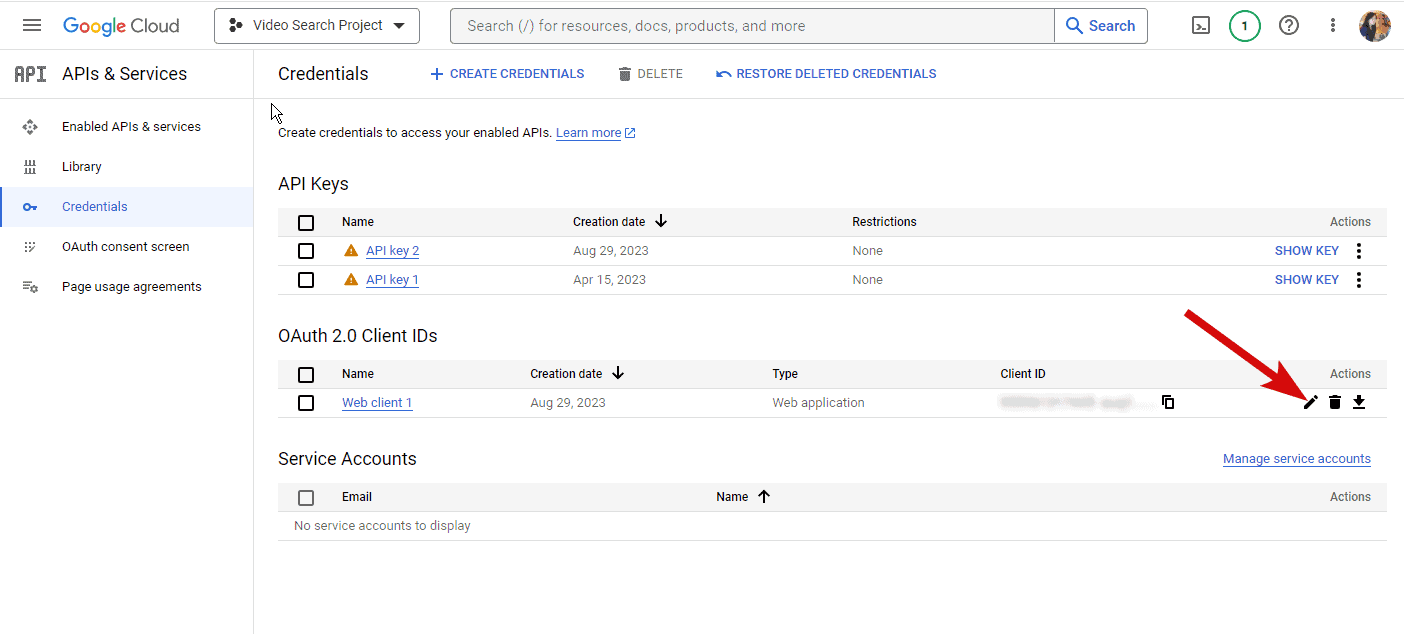This screenshot has height=634, width=1404.
Task: Click the API Keys Name column header
Action: pos(358,222)
